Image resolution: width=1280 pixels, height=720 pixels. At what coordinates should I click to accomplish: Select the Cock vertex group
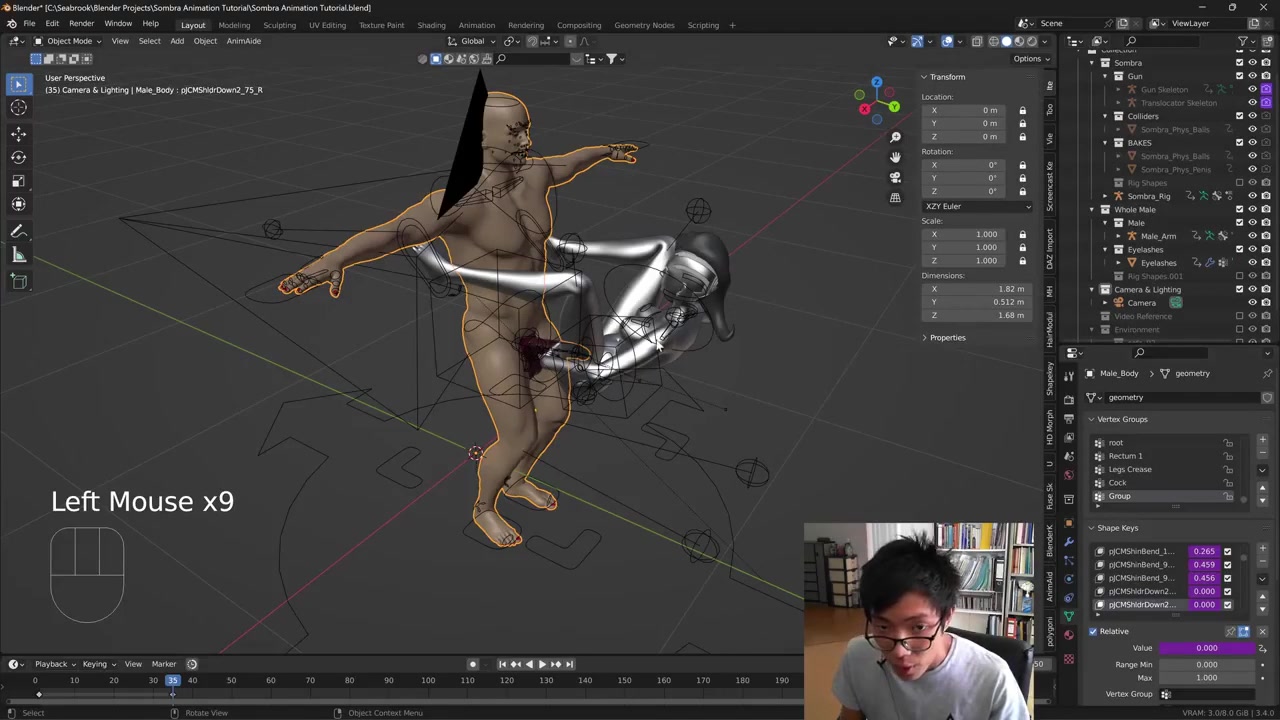[x=1117, y=483]
